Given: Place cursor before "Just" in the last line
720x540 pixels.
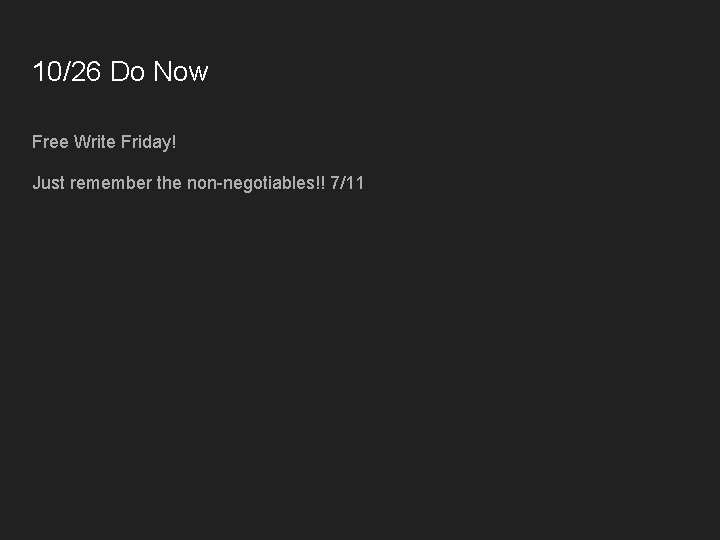Looking at the screenshot, I should tap(32, 183).
